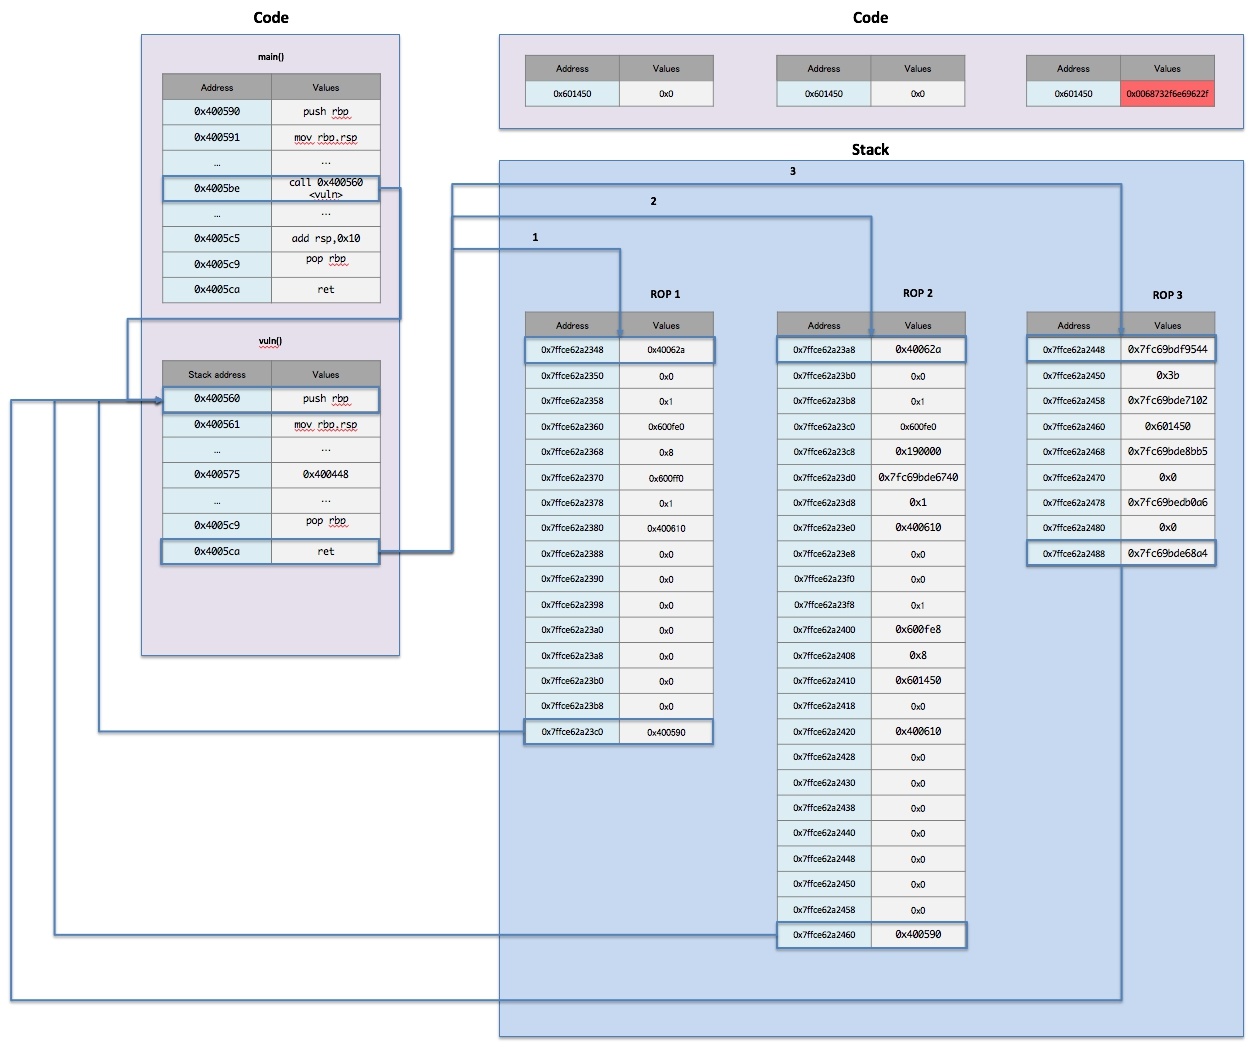Click the Stack address column header

[217, 374]
